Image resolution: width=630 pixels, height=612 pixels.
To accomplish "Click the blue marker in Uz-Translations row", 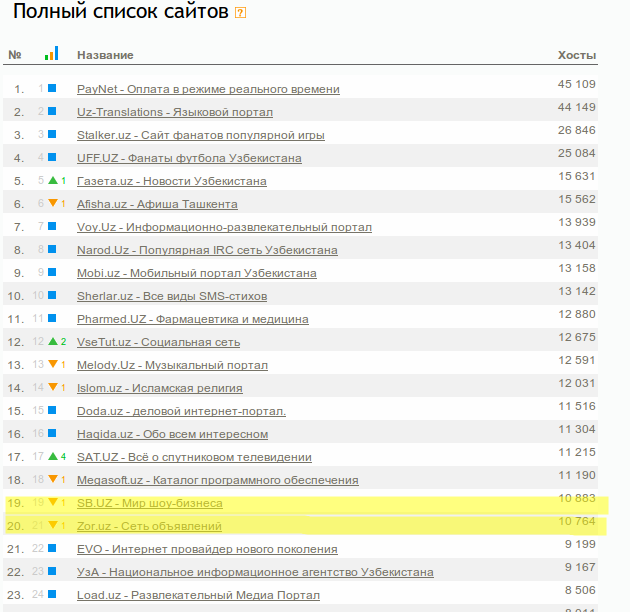I will 52,111.
